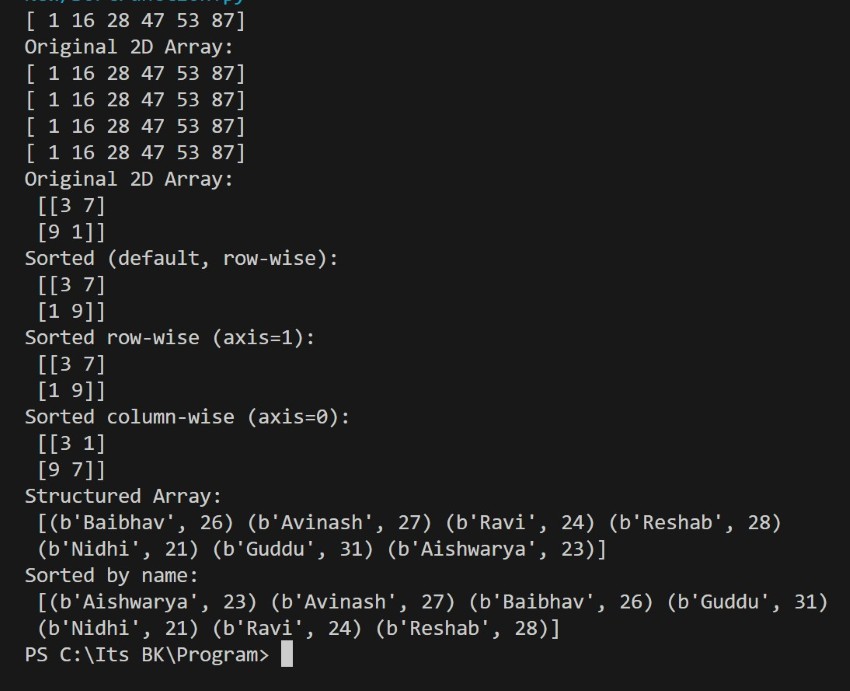Click 'Sorted row-wise (axis=1):' line

[x=170, y=338]
